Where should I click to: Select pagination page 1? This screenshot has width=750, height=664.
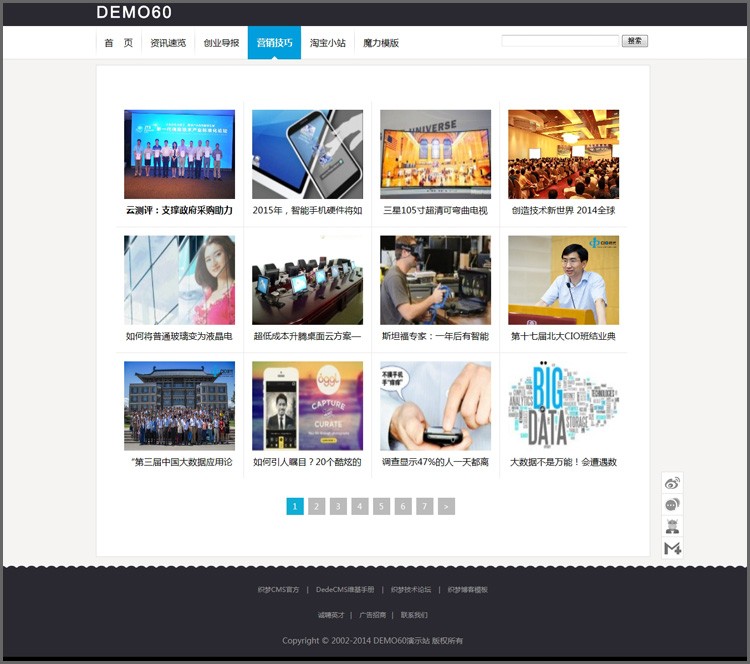295,506
